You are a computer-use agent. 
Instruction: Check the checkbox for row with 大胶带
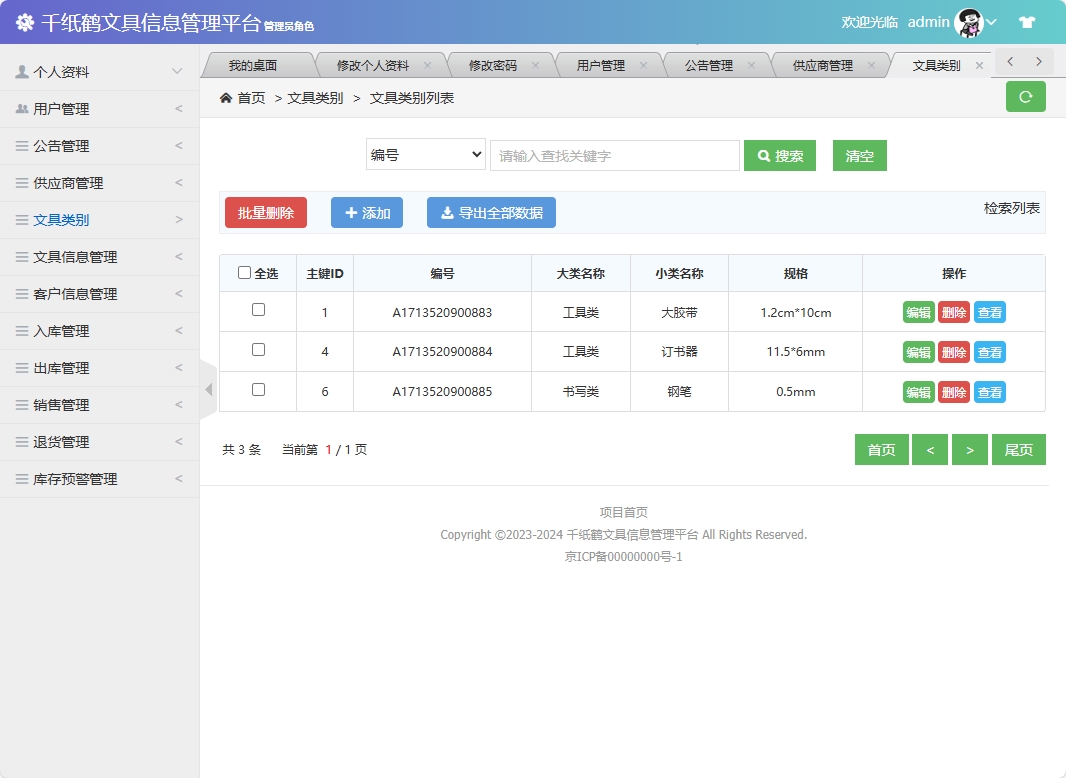(x=257, y=312)
